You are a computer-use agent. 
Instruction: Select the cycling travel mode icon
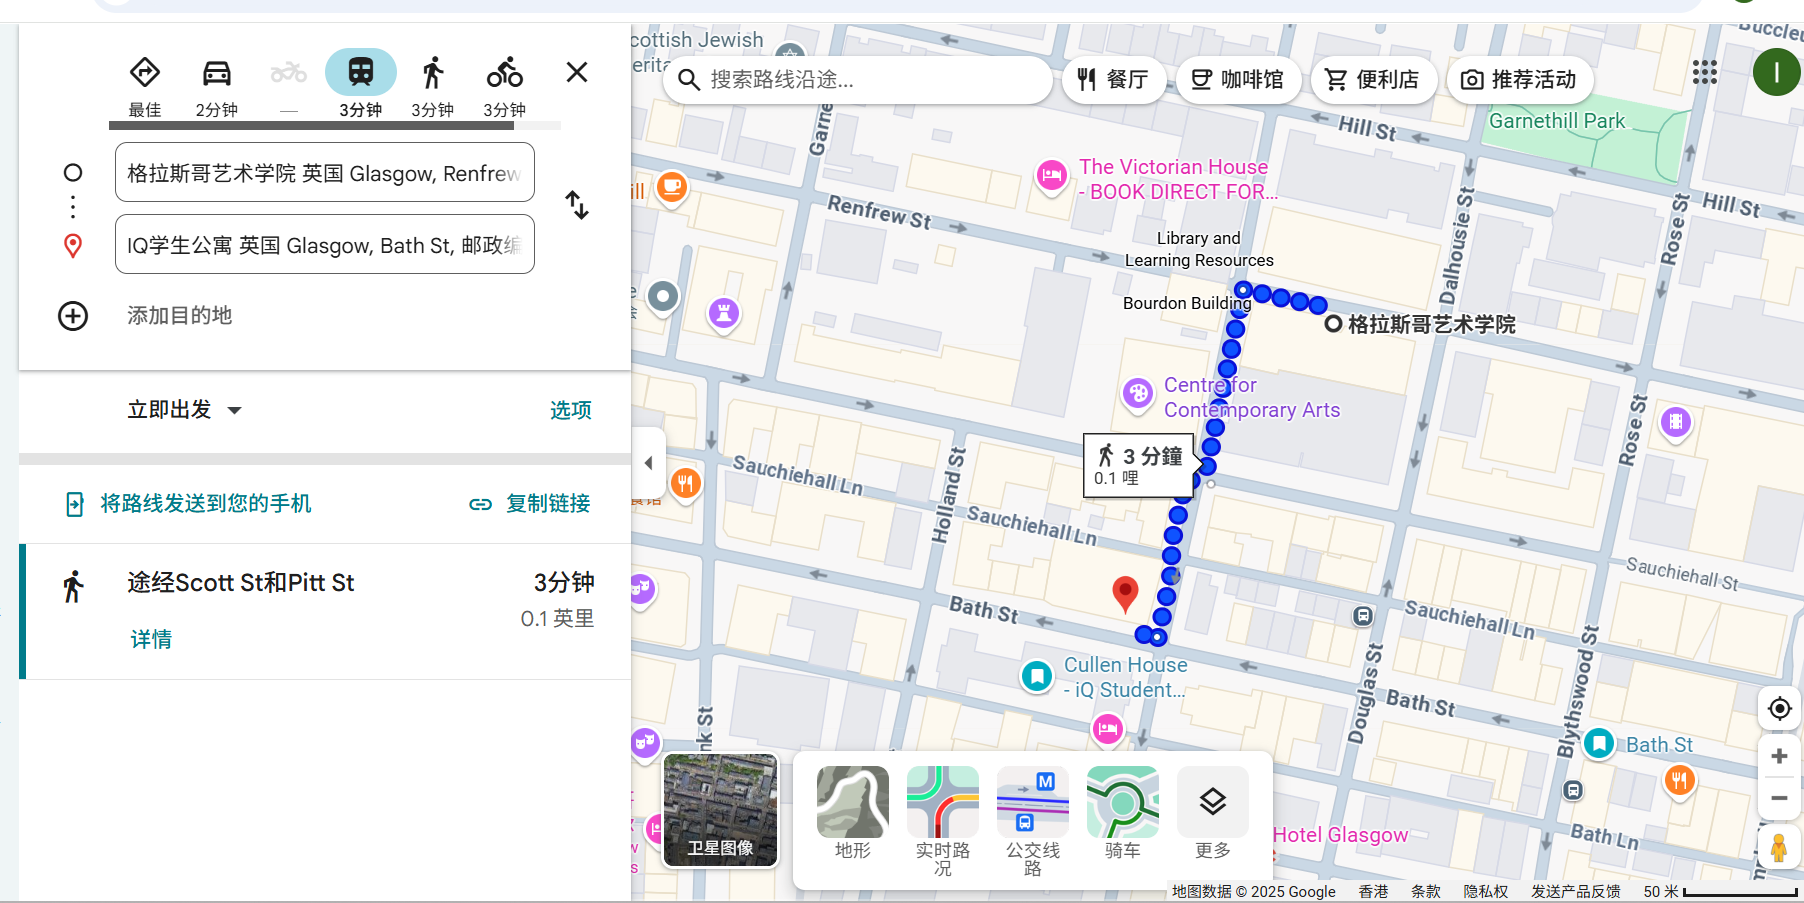[504, 74]
